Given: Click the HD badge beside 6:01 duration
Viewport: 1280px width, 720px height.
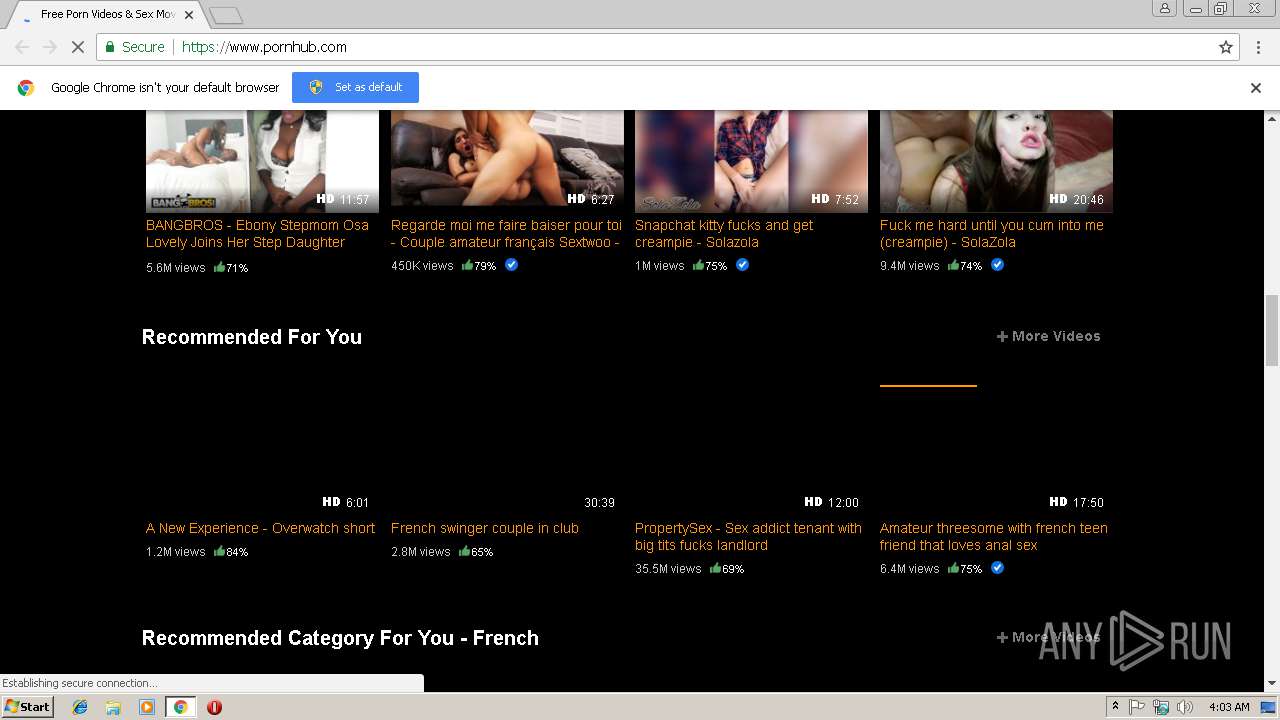Looking at the screenshot, I should (331, 502).
